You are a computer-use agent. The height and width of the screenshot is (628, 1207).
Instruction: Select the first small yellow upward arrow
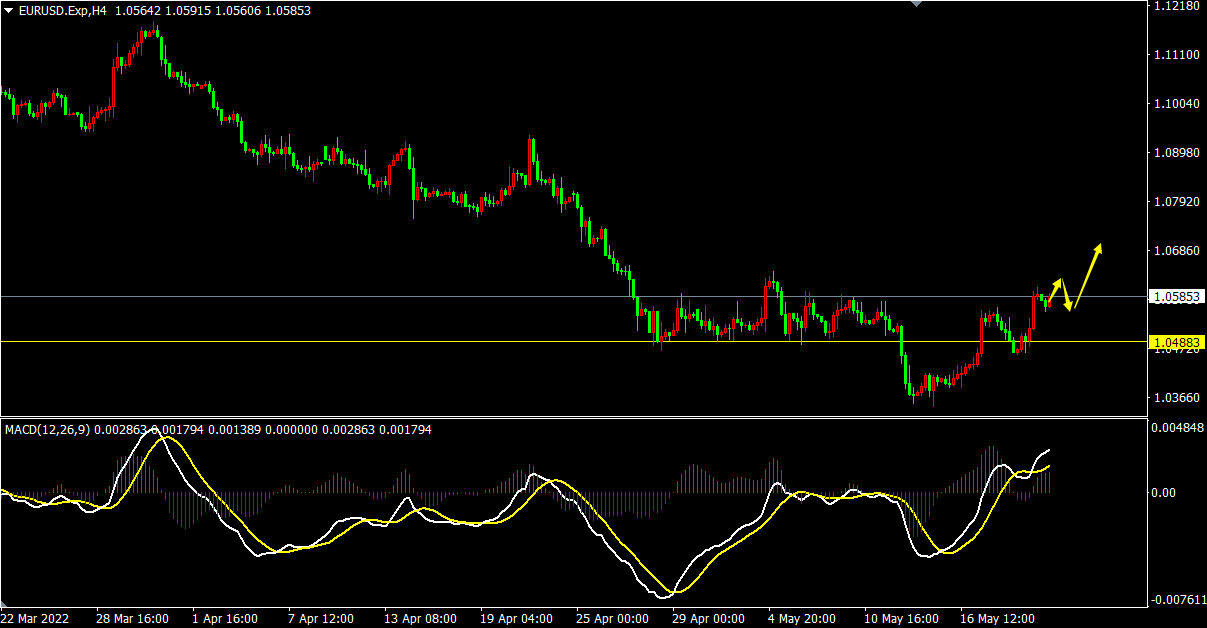[x=1054, y=288]
